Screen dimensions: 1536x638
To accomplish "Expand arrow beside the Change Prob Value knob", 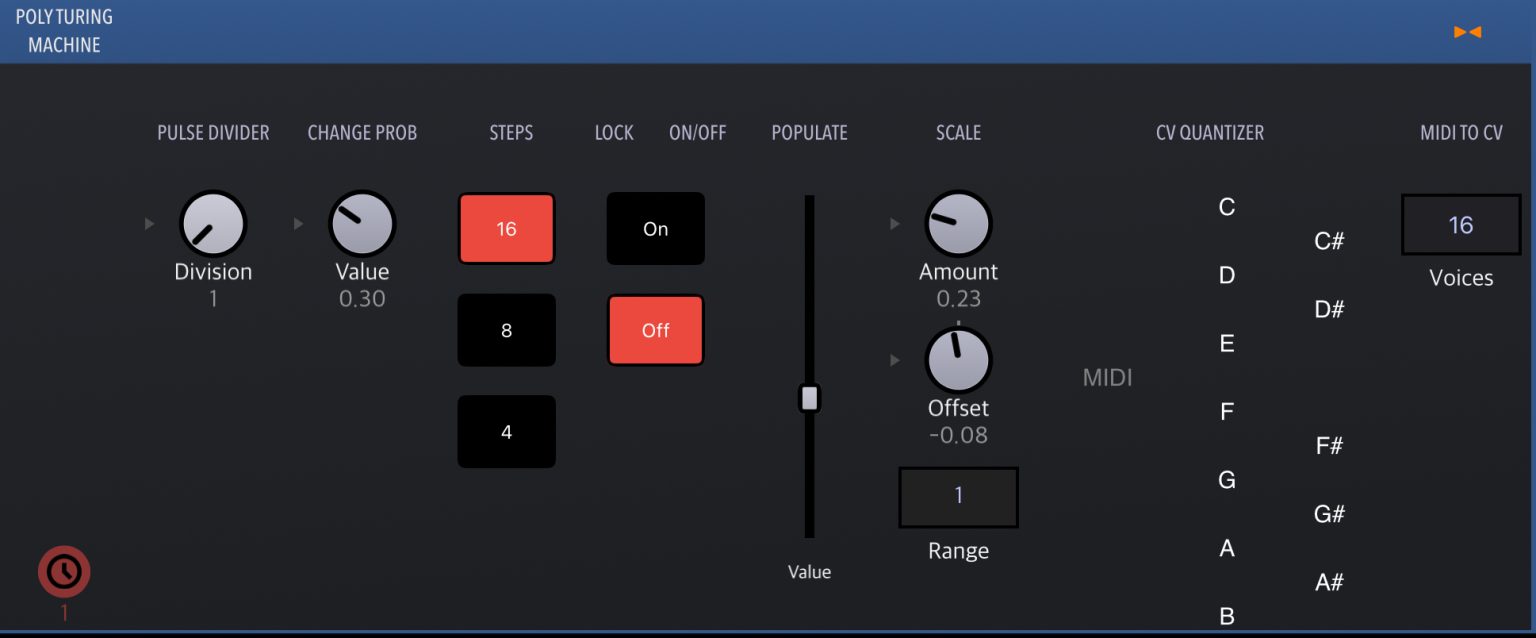I will click(x=298, y=224).
